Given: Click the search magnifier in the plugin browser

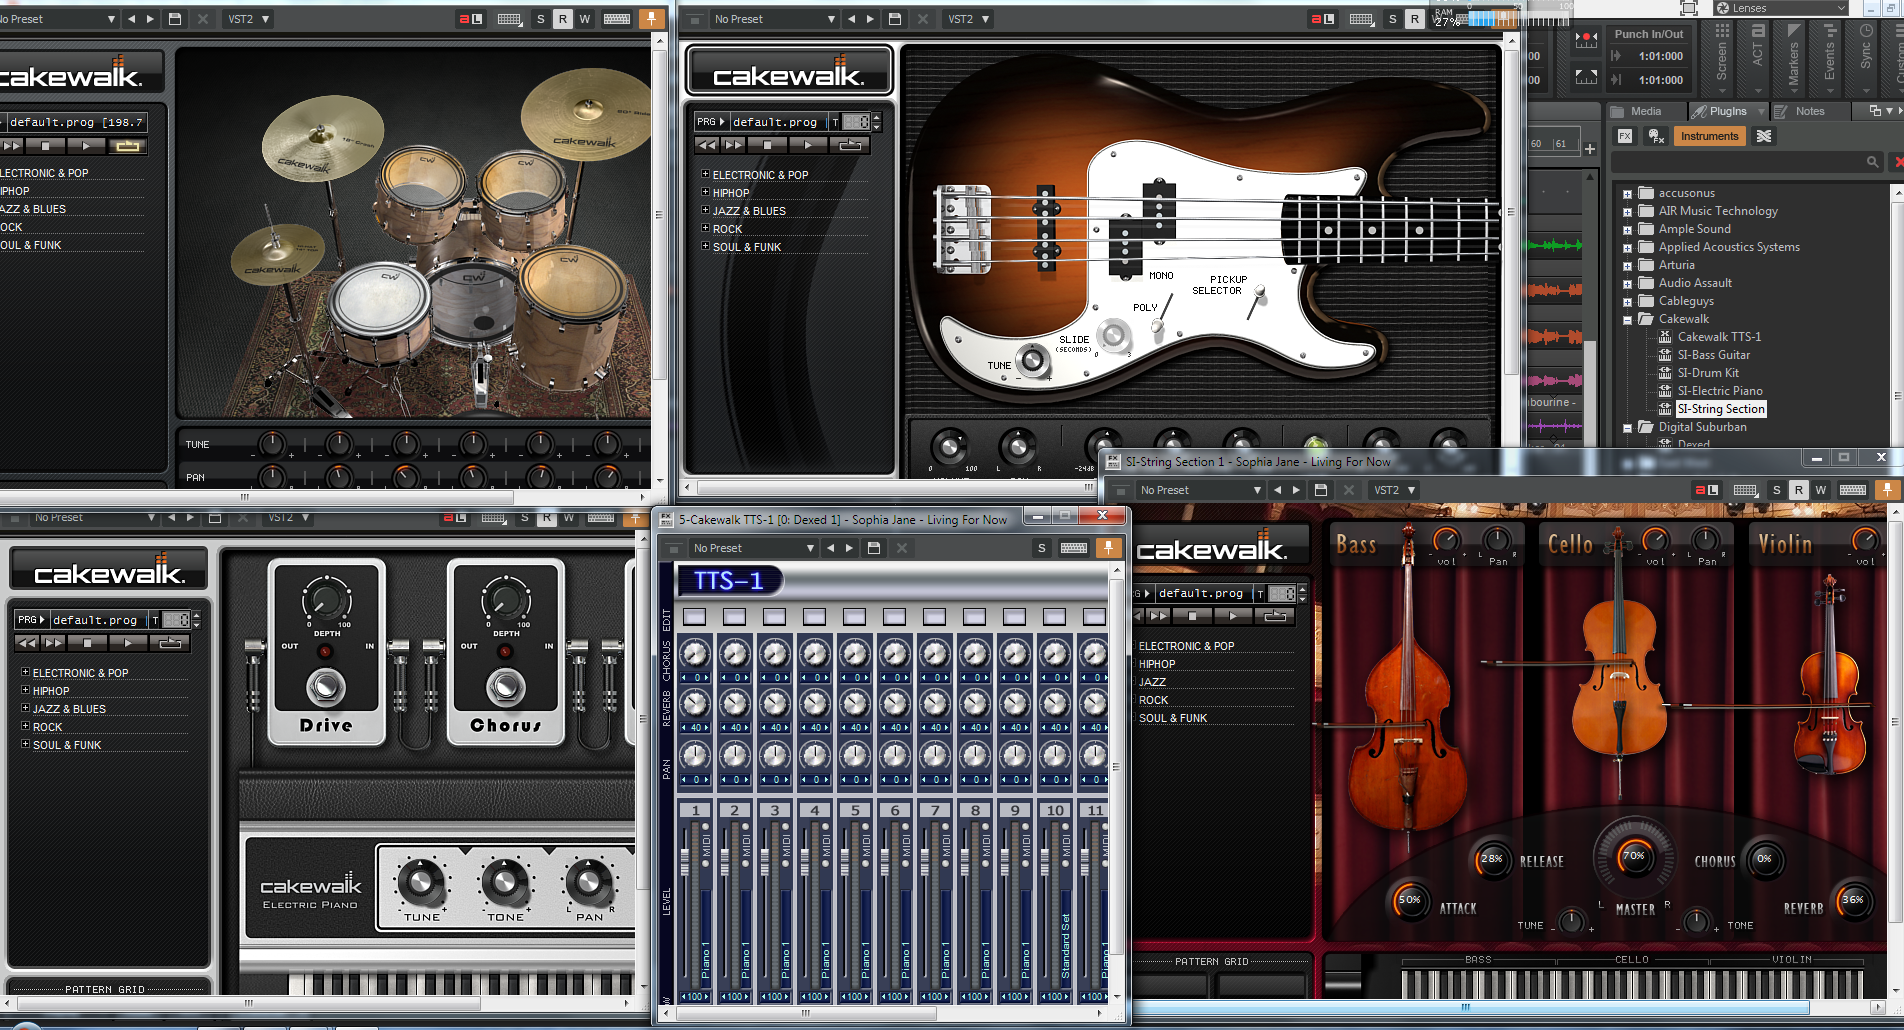Looking at the screenshot, I should pos(1872,161).
